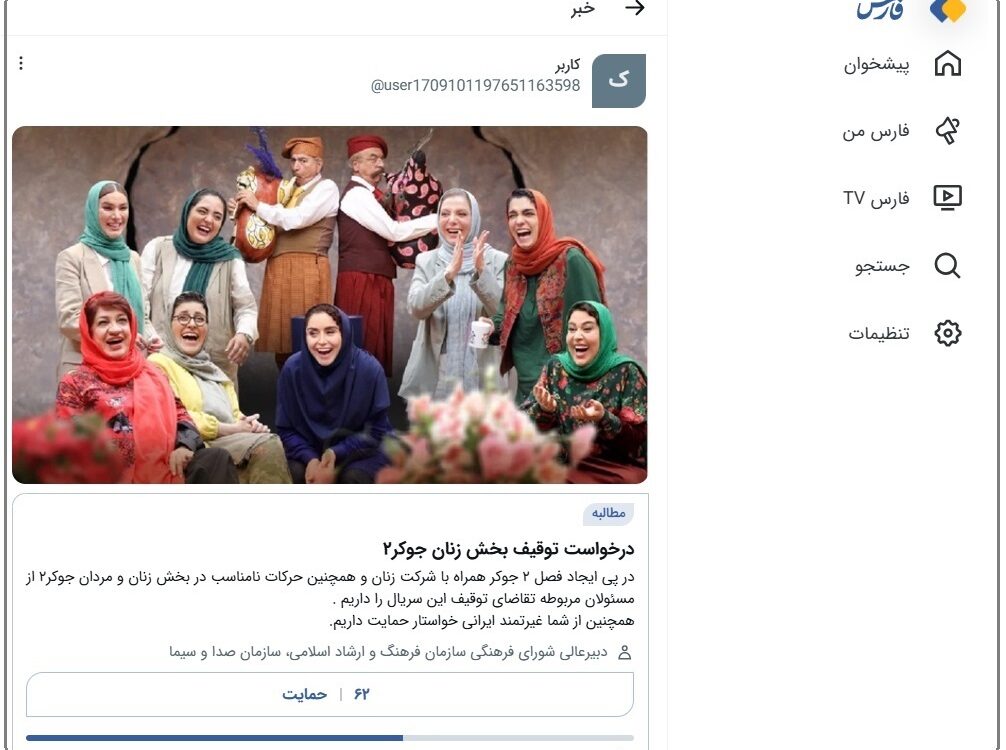1006x750 pixels.
Task: Click the magnifying glass search icon
Action: click(x=948, y=265)
